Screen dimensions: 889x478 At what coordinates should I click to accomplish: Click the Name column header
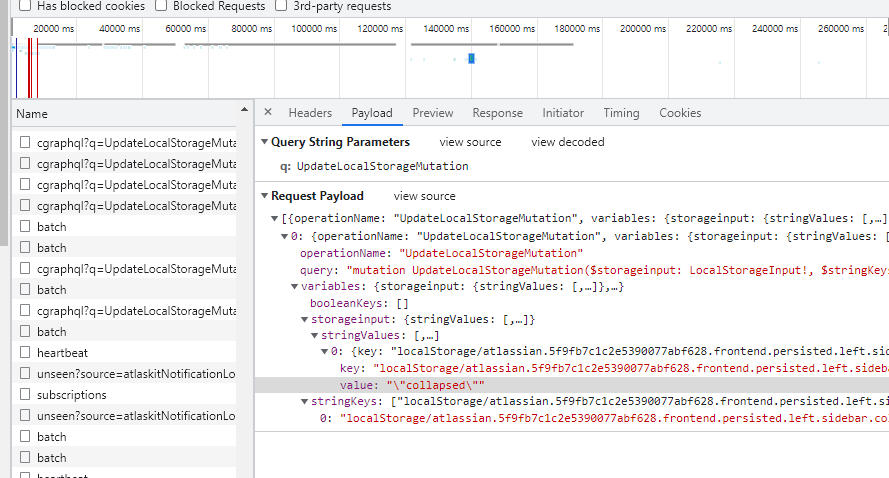tap(124, 113)
